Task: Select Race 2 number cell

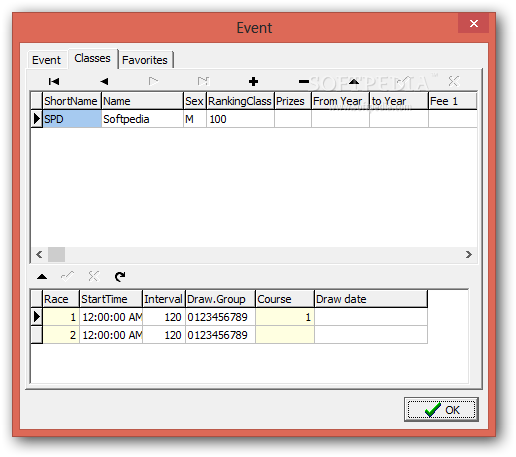Action: click(61, 335)
